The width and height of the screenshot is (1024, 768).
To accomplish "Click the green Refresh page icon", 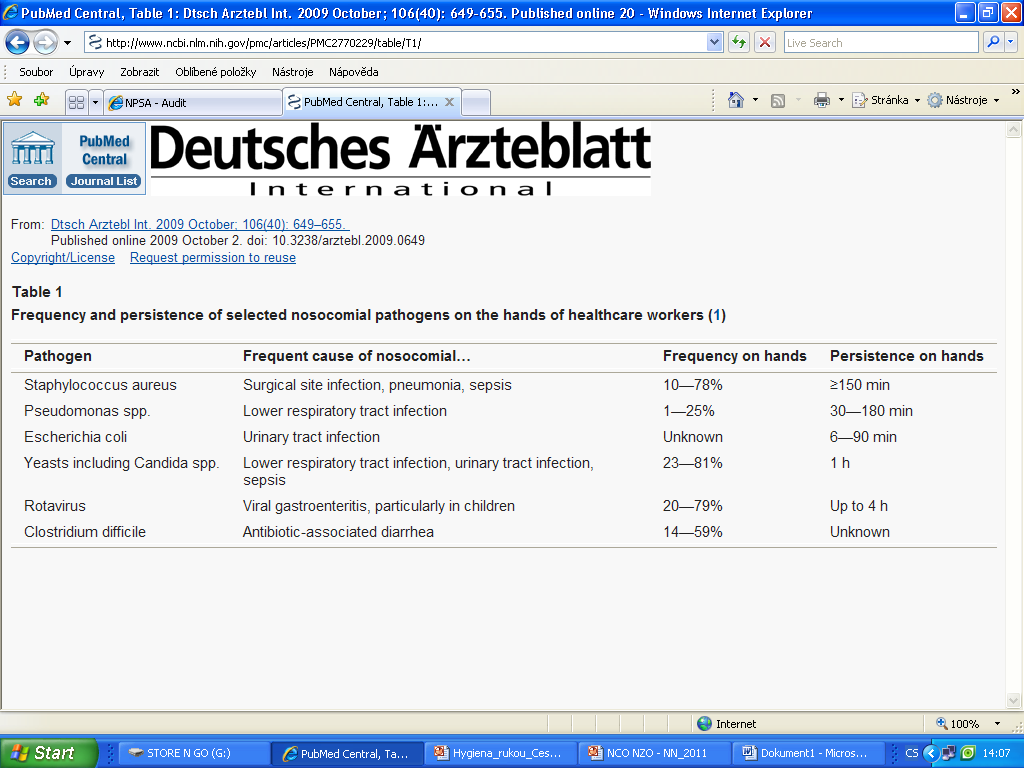I will tap(739, 43).
